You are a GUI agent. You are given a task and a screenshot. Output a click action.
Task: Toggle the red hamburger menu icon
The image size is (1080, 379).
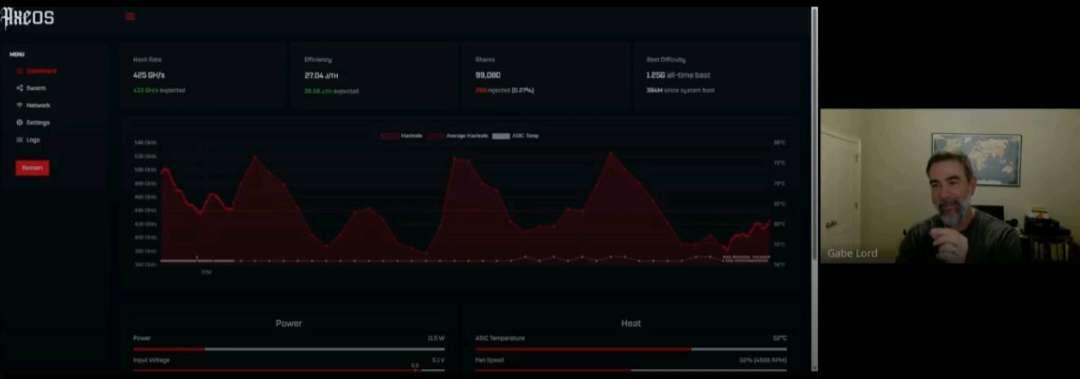[130, 17]
